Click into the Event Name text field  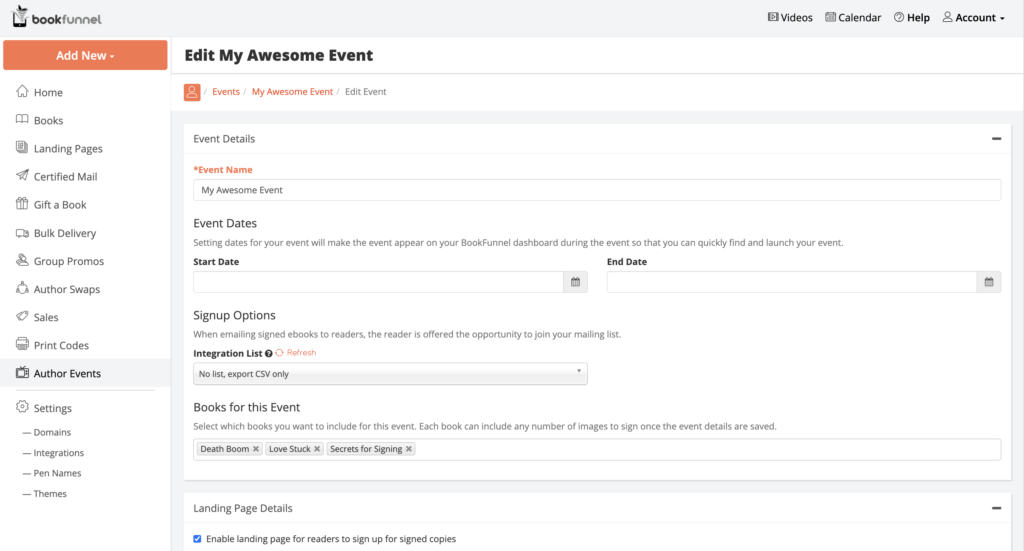(596, 190)
